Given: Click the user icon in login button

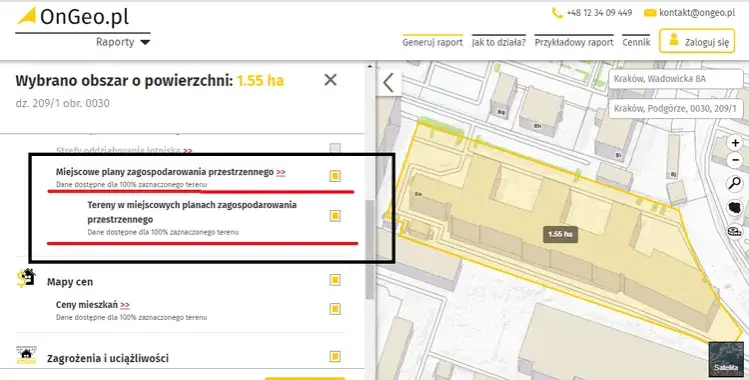Looking at the screenshot, I should (x=674, y=40).
